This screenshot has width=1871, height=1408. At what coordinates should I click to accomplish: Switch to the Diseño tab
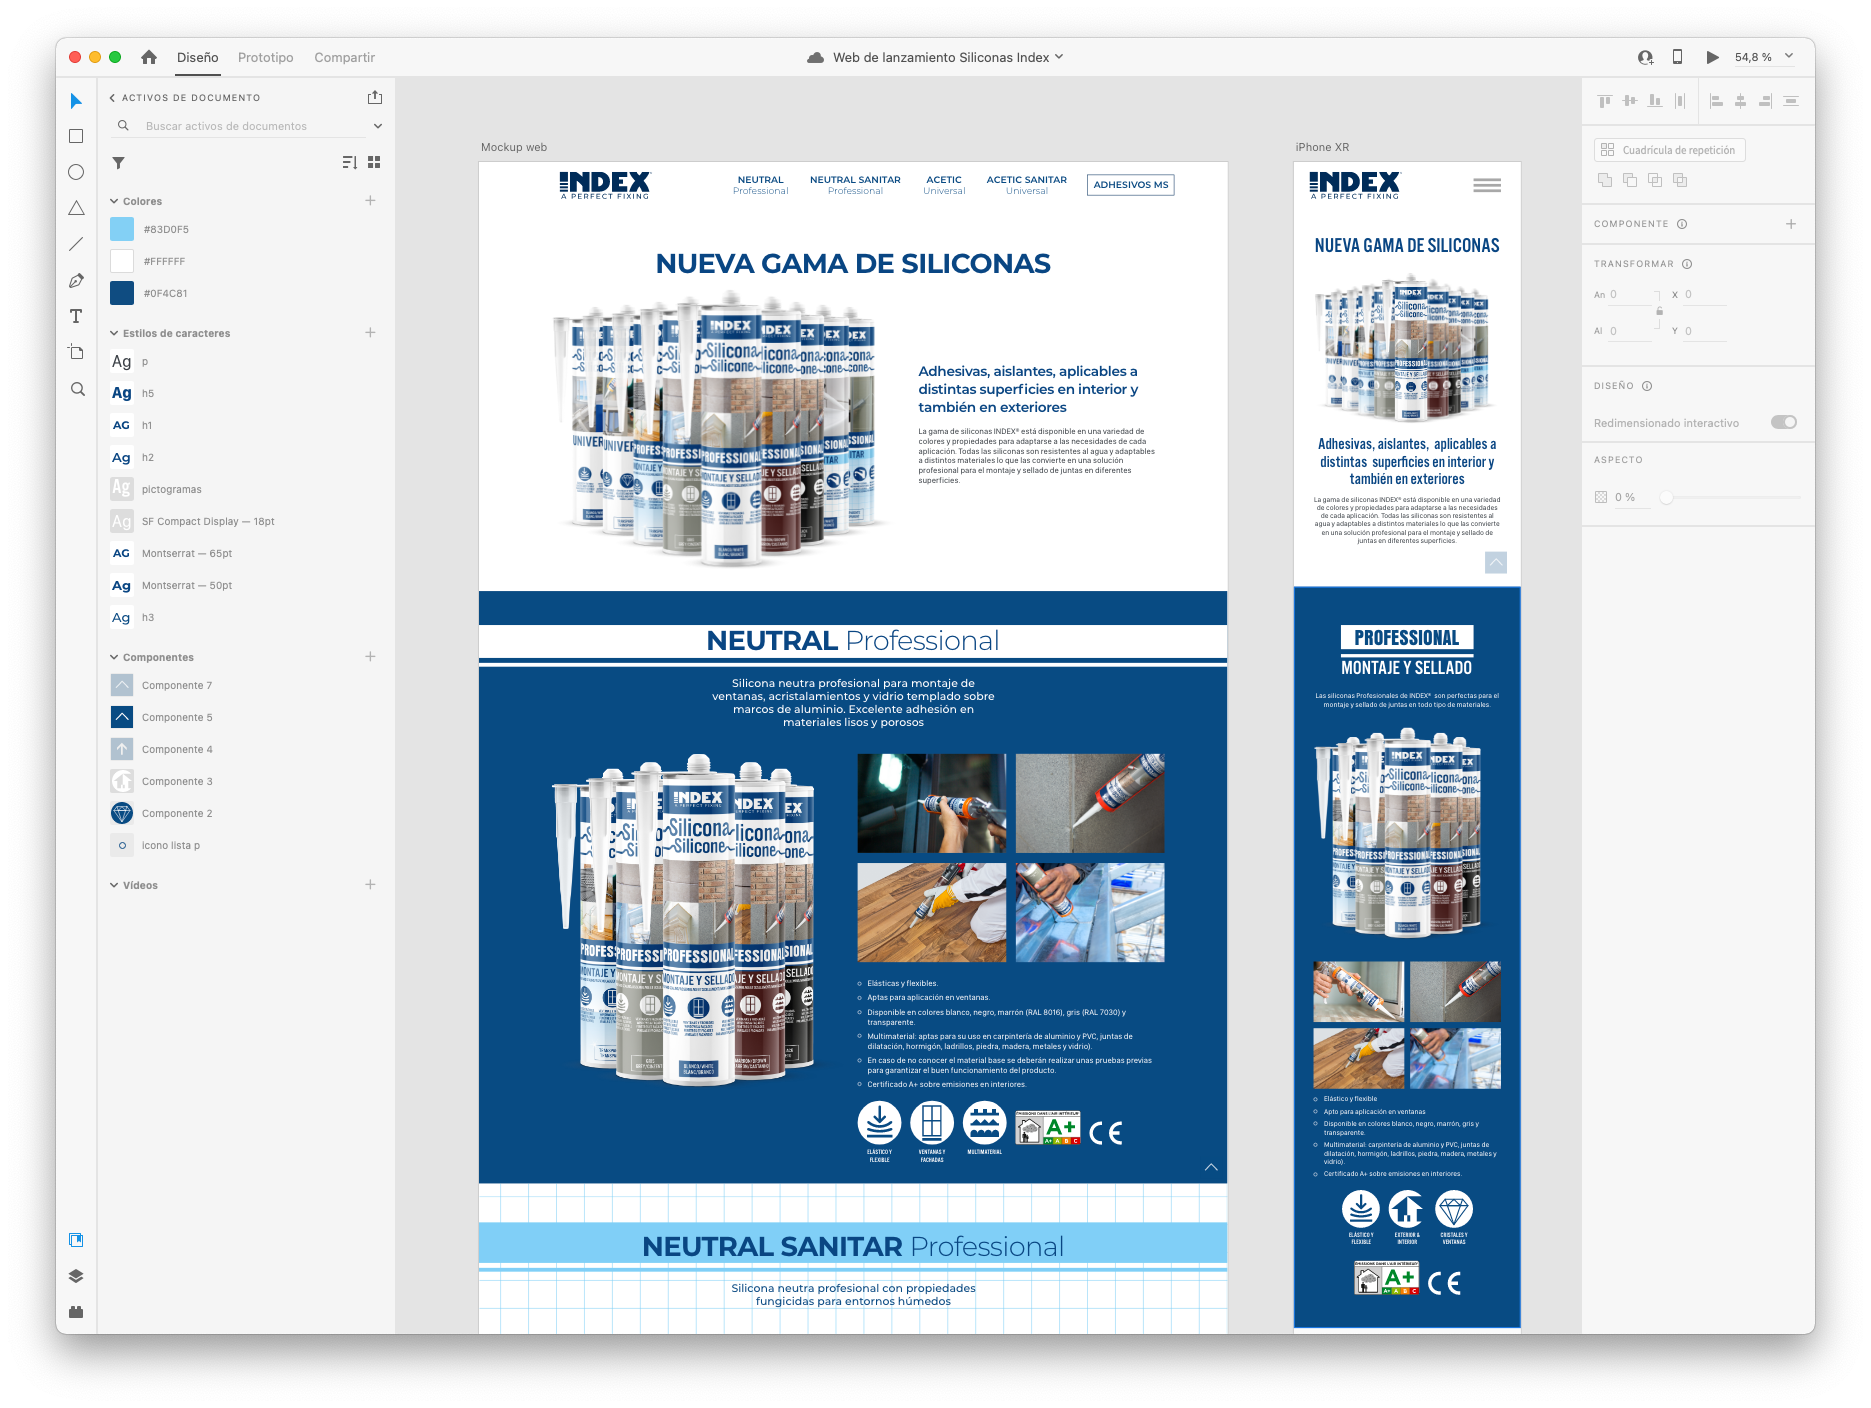click(198, 58)
